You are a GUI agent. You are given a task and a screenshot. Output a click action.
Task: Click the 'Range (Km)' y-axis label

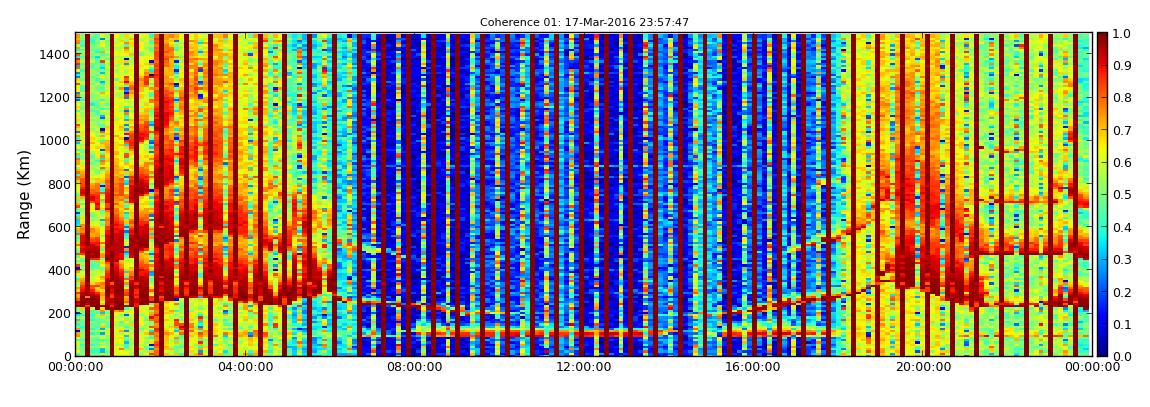24,194
